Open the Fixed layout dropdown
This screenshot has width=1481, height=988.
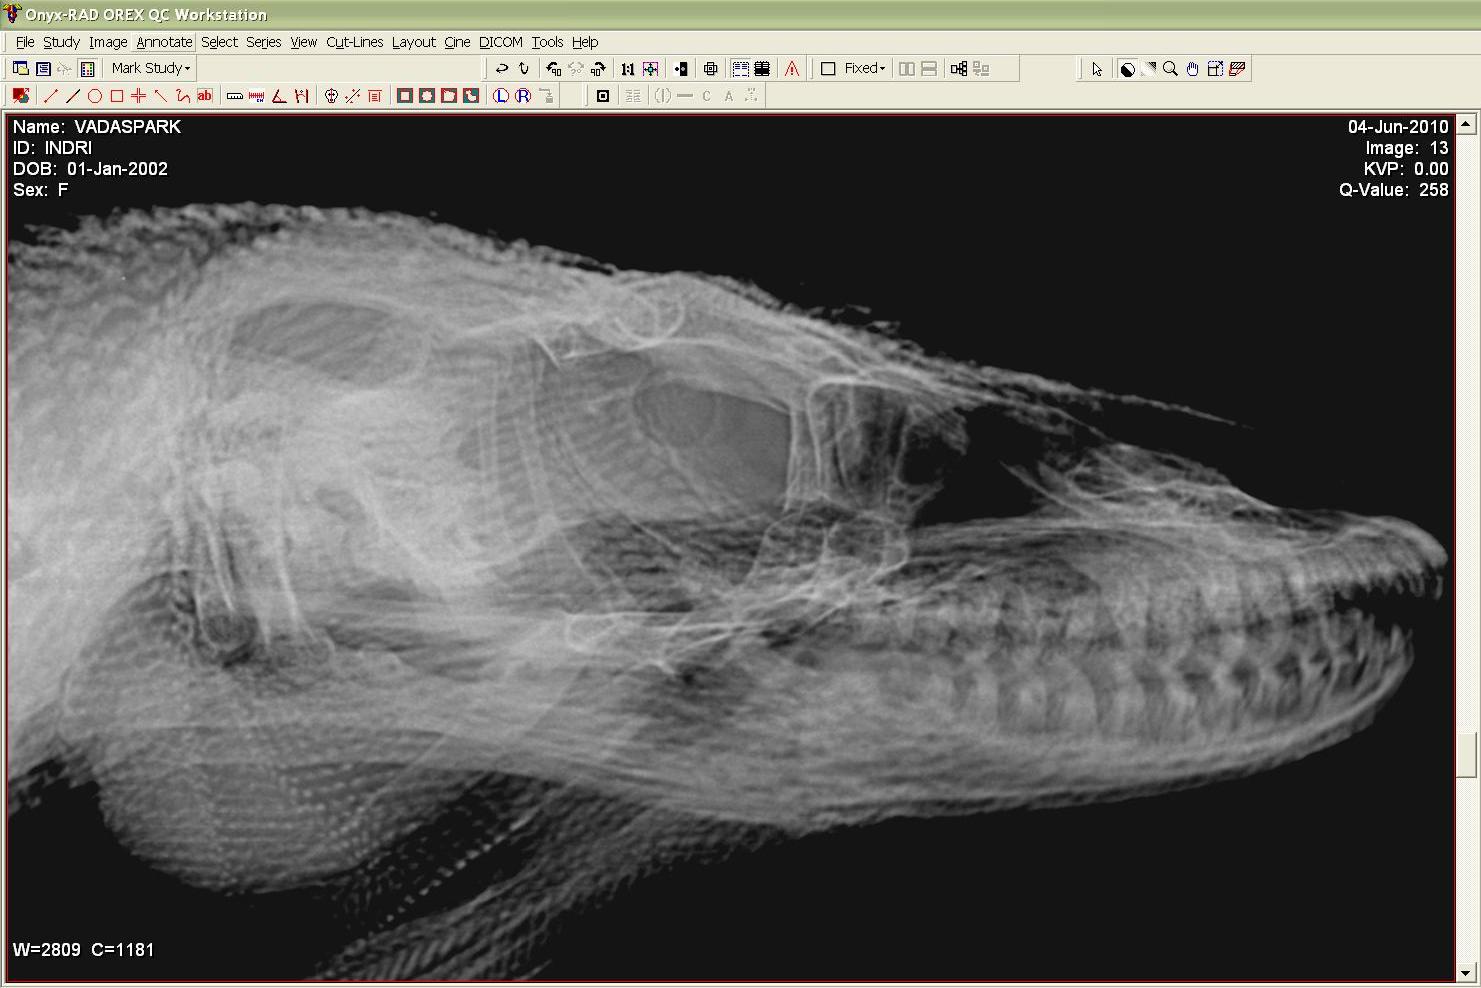865,68
